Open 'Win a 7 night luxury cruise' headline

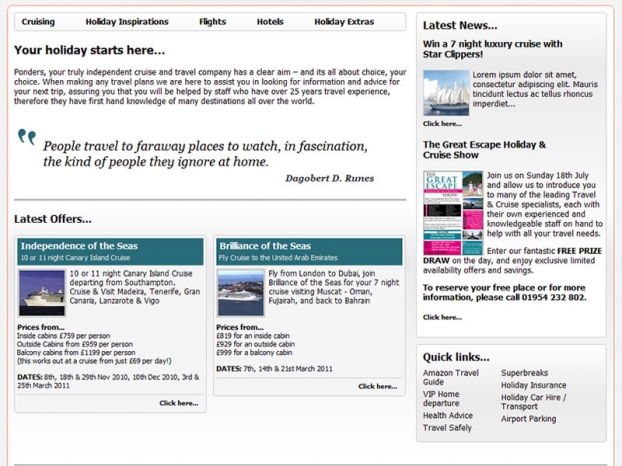[492, 49]
